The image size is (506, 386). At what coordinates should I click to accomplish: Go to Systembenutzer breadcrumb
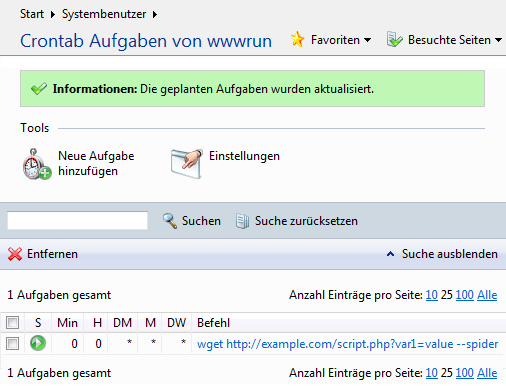click(x=104, y=14)
